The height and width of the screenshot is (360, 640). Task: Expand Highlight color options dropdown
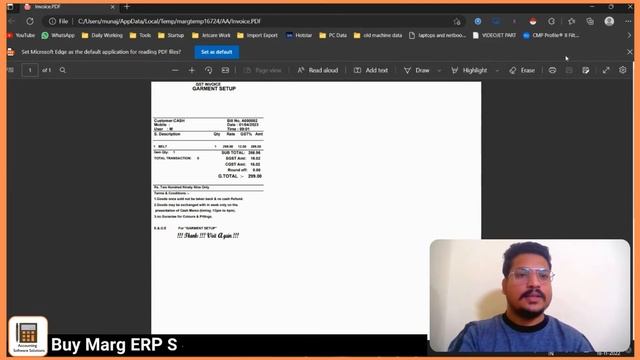(x=497, y=70)
